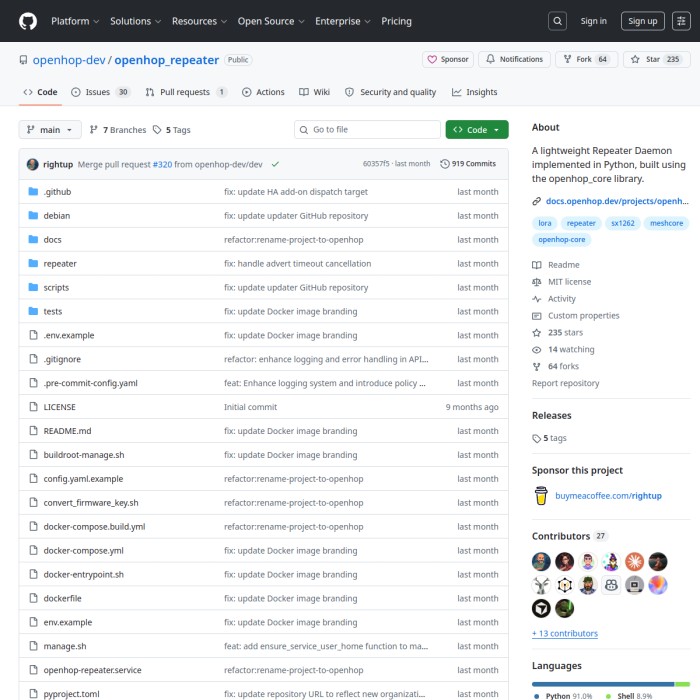Open 'fix: handle advert timeout cancellation' commit
This screenshot has height=700, width=700.
[297, 264]
